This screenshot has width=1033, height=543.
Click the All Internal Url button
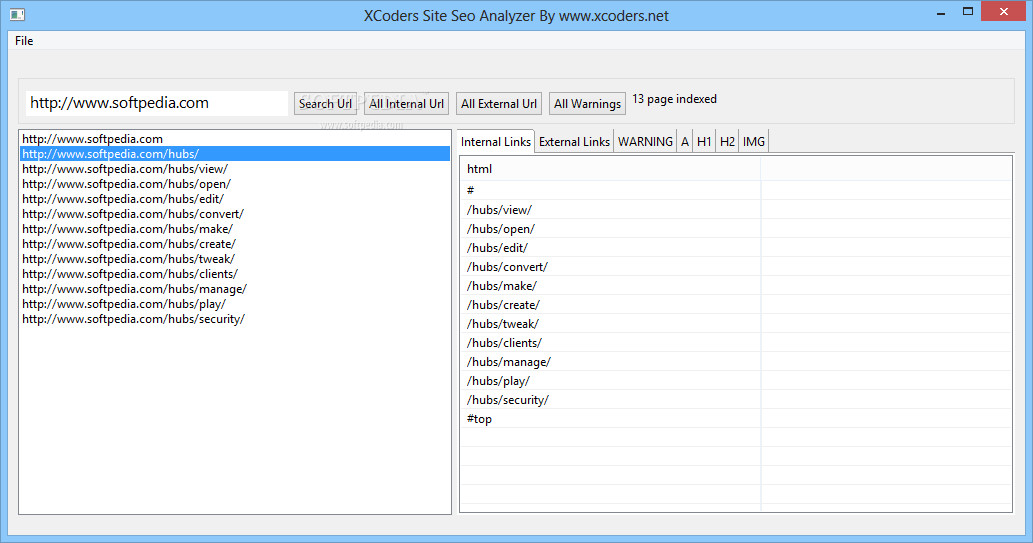tap(406, 103)
